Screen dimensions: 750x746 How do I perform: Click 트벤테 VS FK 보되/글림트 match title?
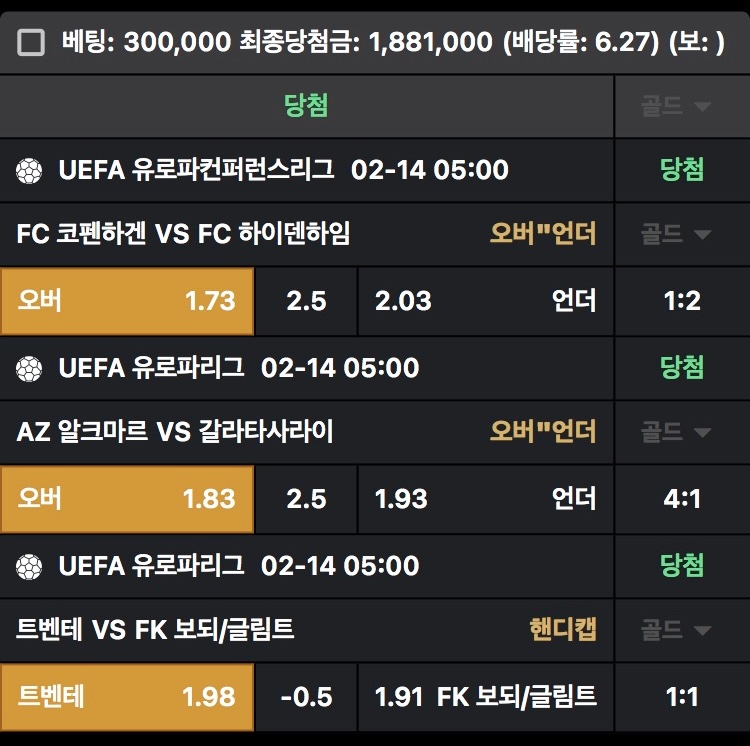(x=156, y=630)
